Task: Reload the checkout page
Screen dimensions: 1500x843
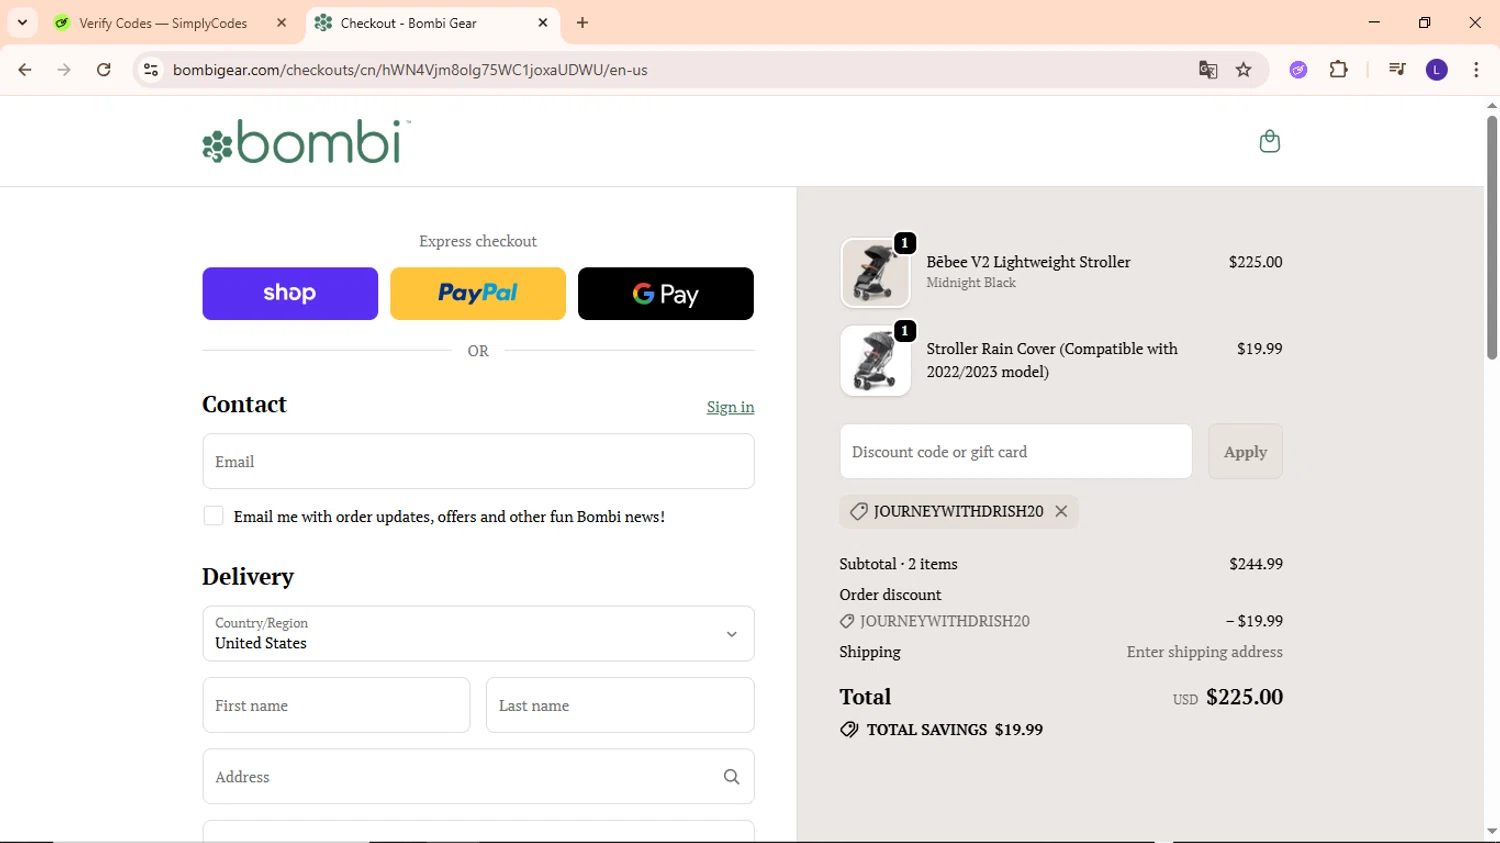Action: [x=104, y=70]
